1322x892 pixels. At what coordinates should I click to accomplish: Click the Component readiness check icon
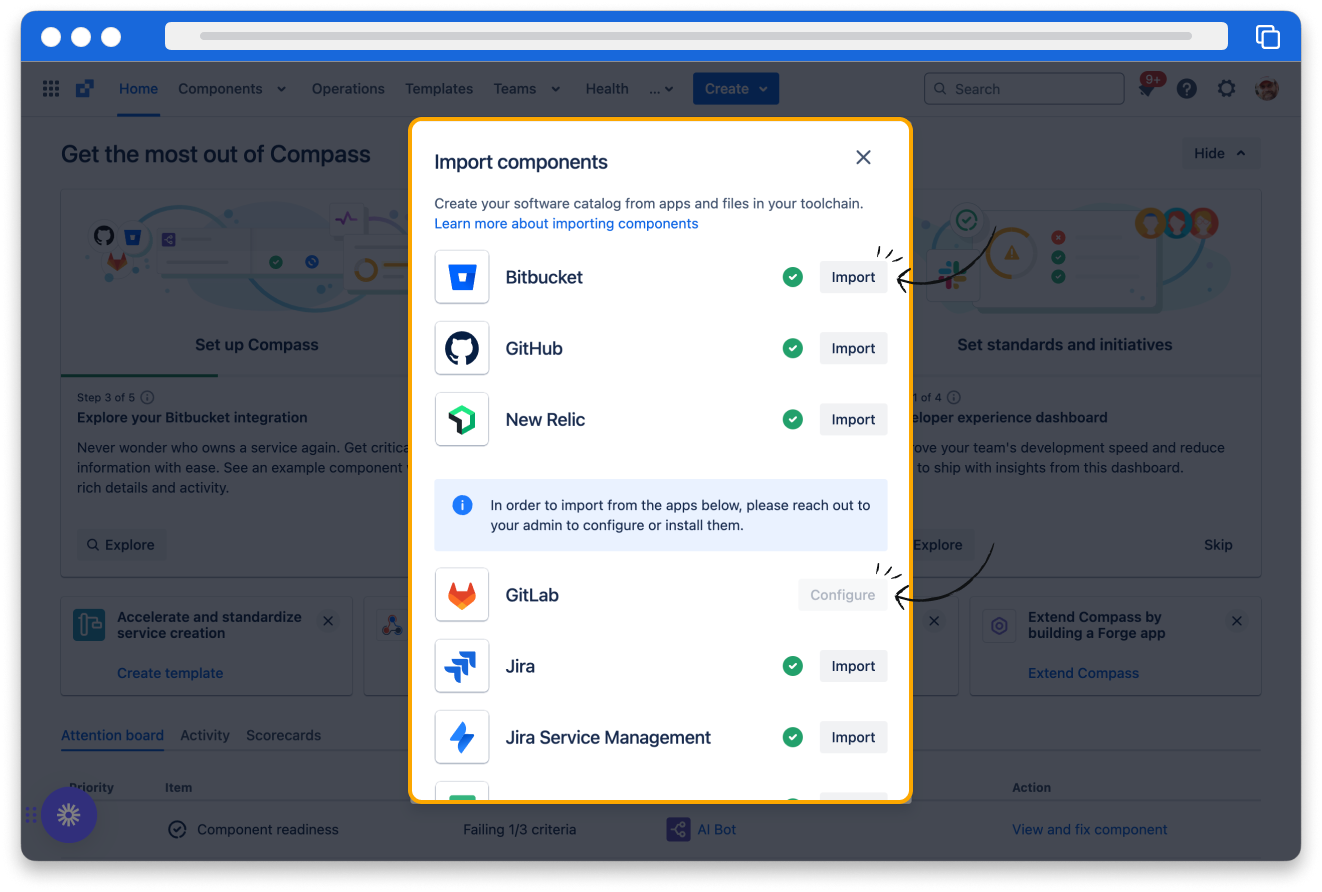(177, 829)
